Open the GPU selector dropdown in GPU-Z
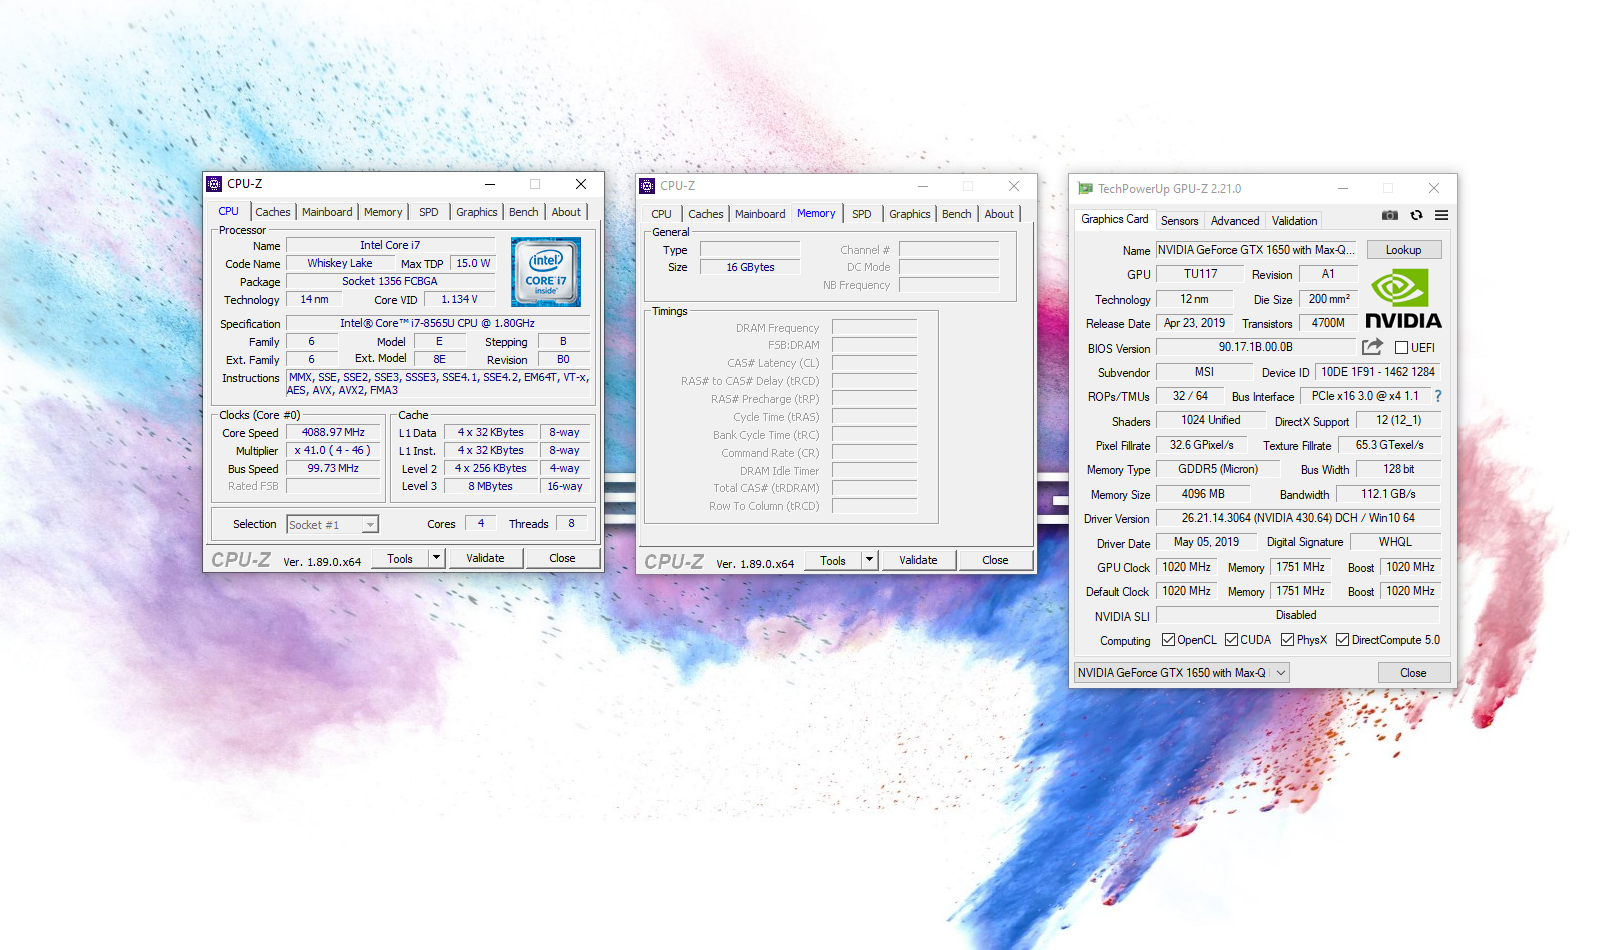The height and width of the screenshot is (950, 1614). [1280, 673]
